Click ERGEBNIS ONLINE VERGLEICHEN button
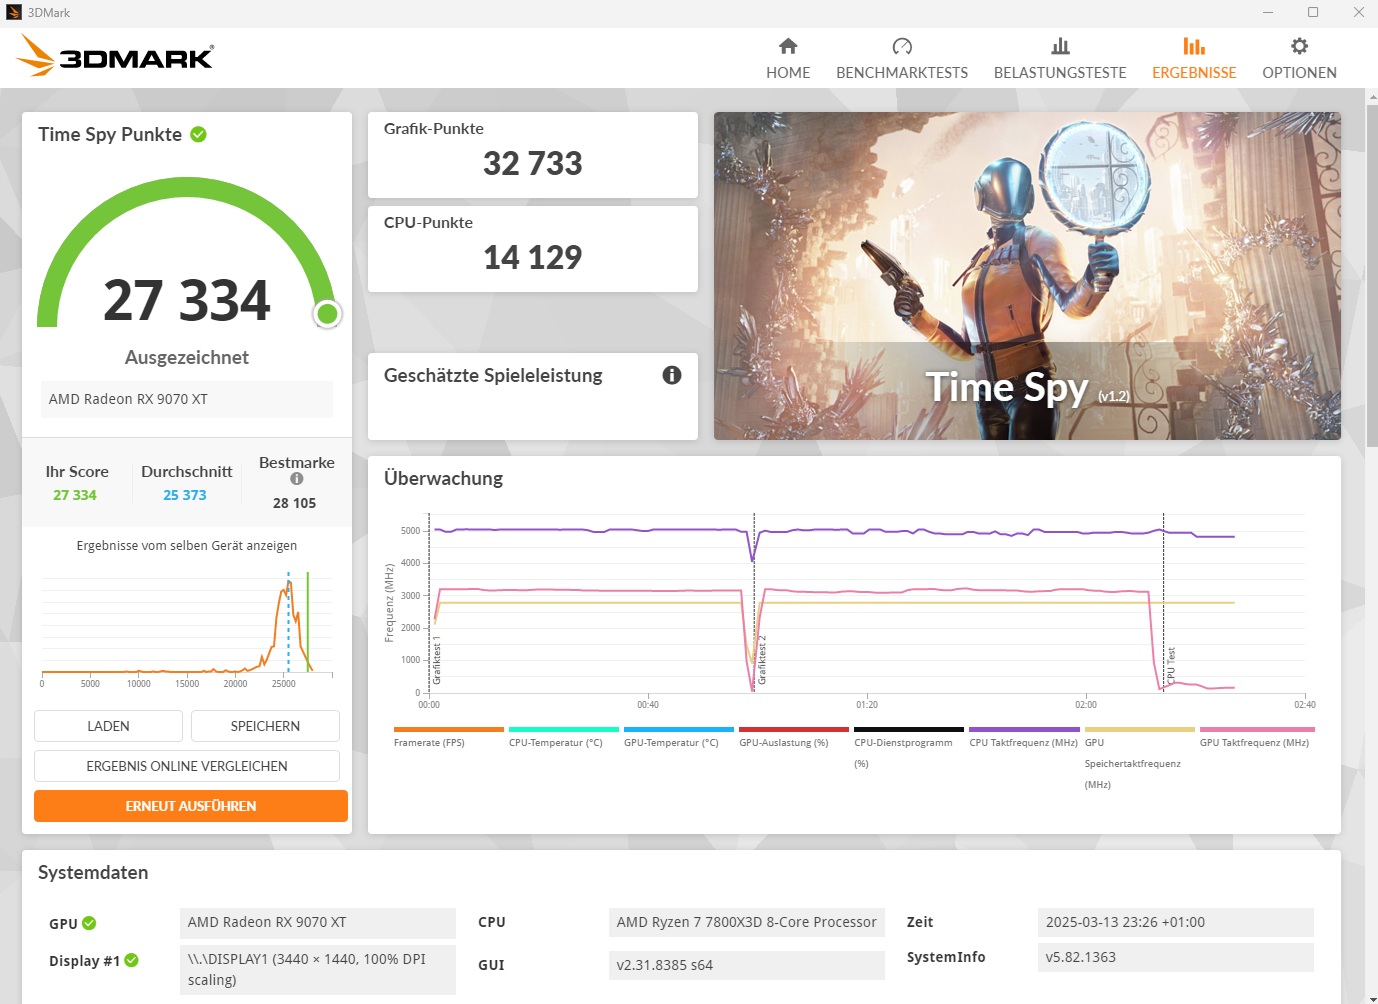This screenshot has width=1378, height=1004. point(187,766)
